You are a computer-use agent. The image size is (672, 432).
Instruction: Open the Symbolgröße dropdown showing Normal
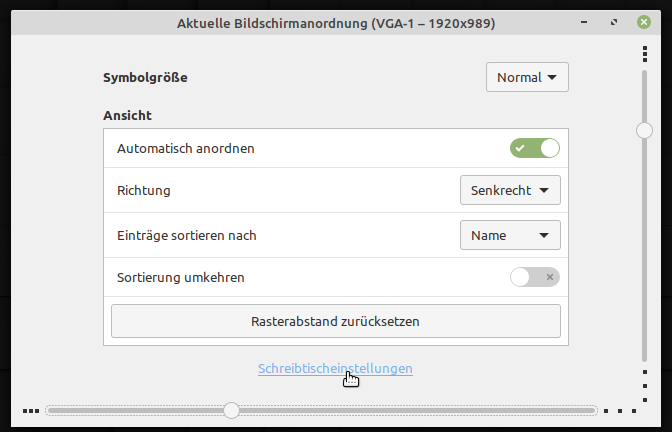[527, 77]
